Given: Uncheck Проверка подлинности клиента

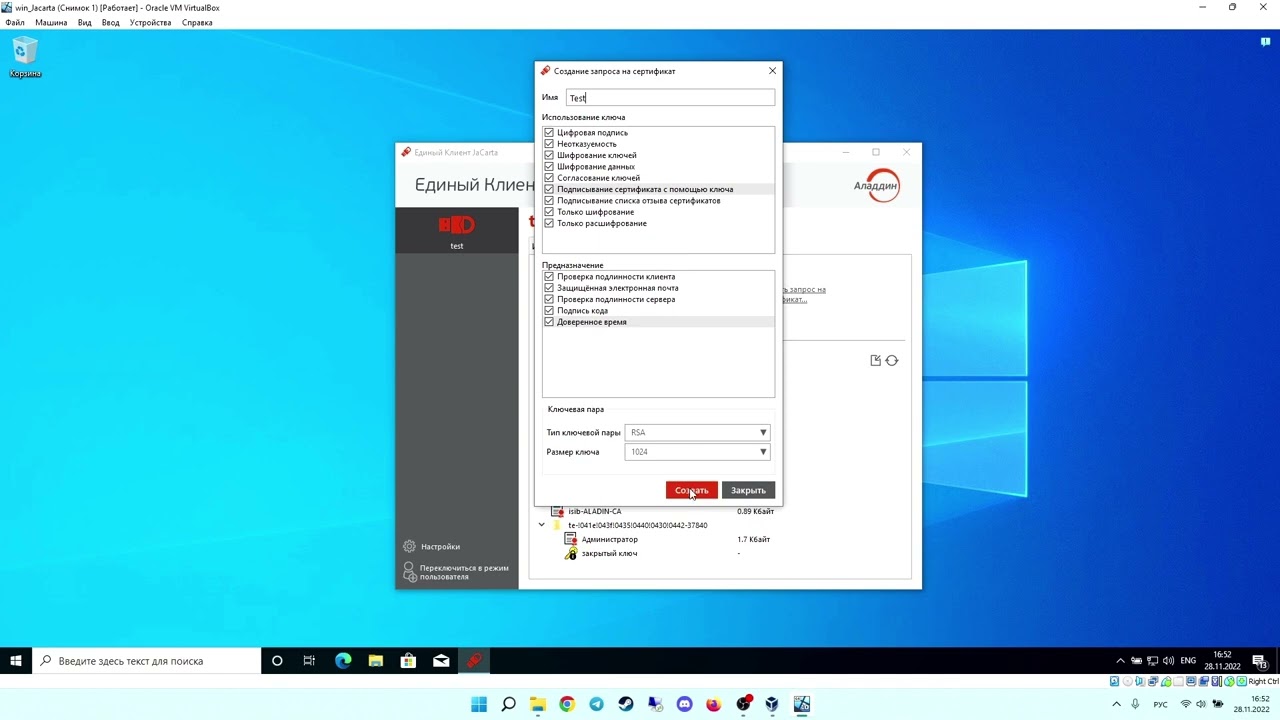Looking at the screenshot, I should pyautogui.click(x=549, y=277).
